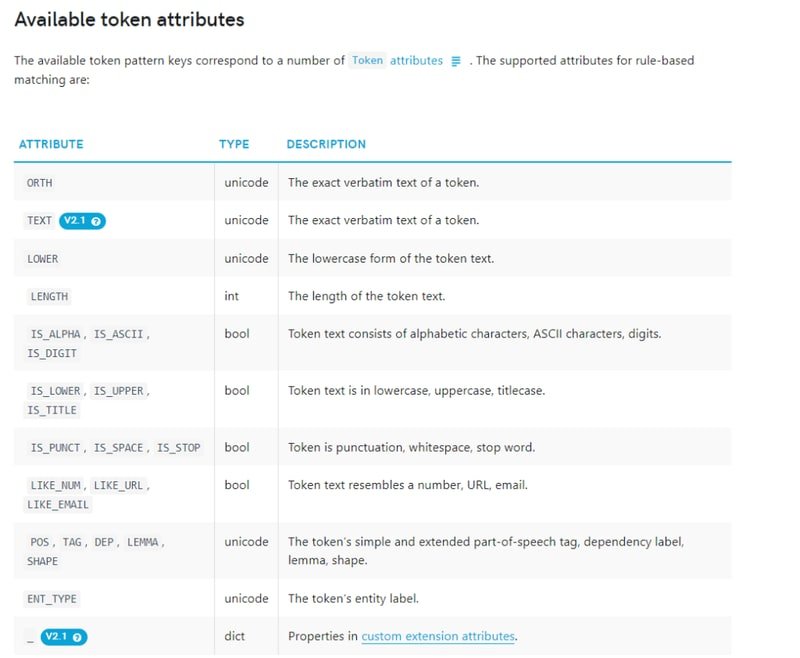Select the ENT_TYPE code label

point(52,599)
